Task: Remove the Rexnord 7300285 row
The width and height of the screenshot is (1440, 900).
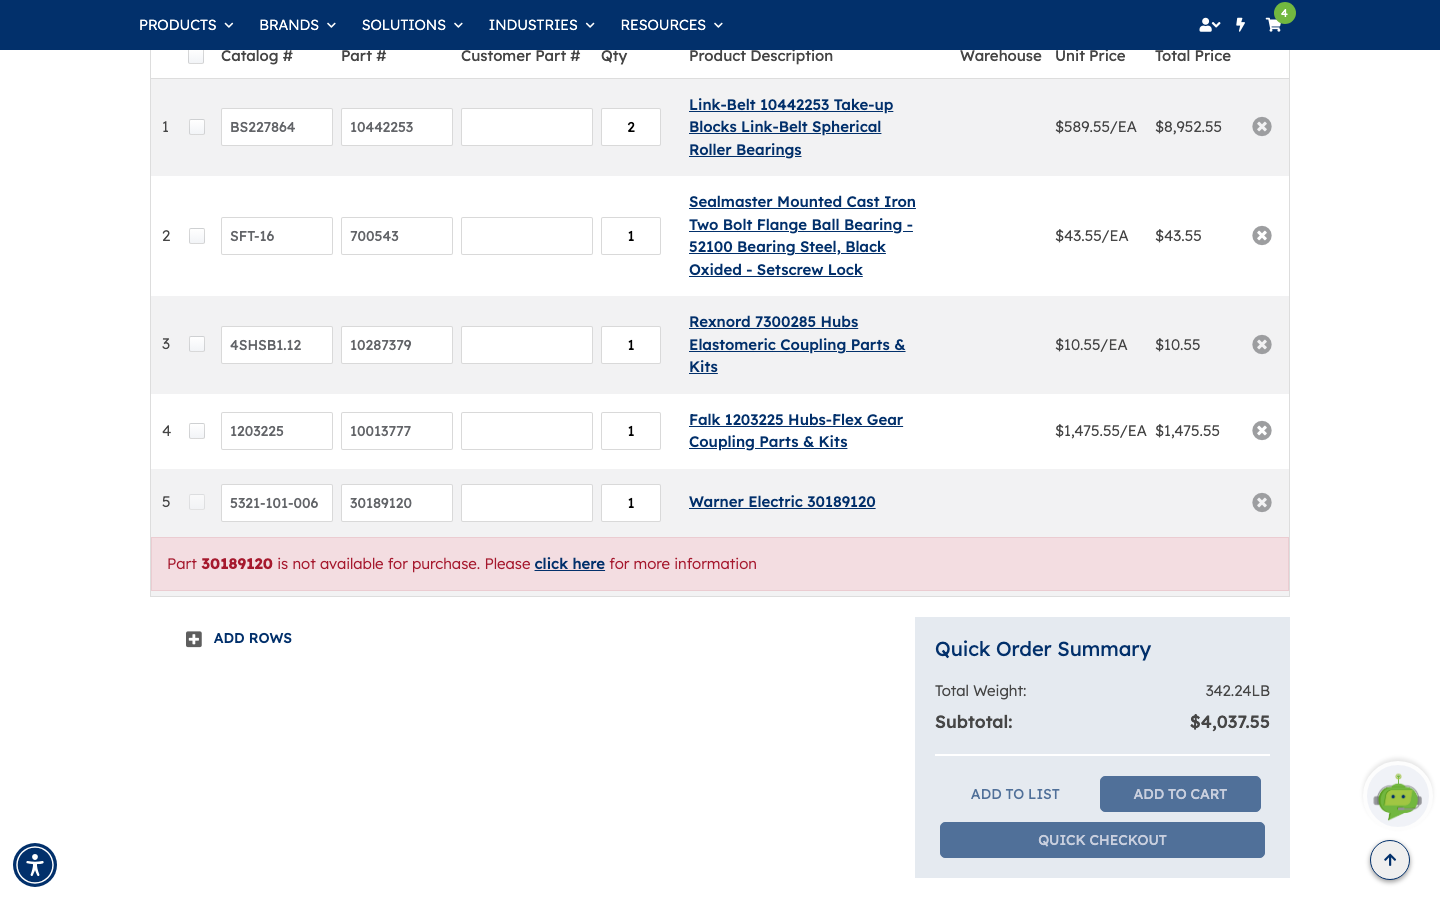Action: (1262, 345)
